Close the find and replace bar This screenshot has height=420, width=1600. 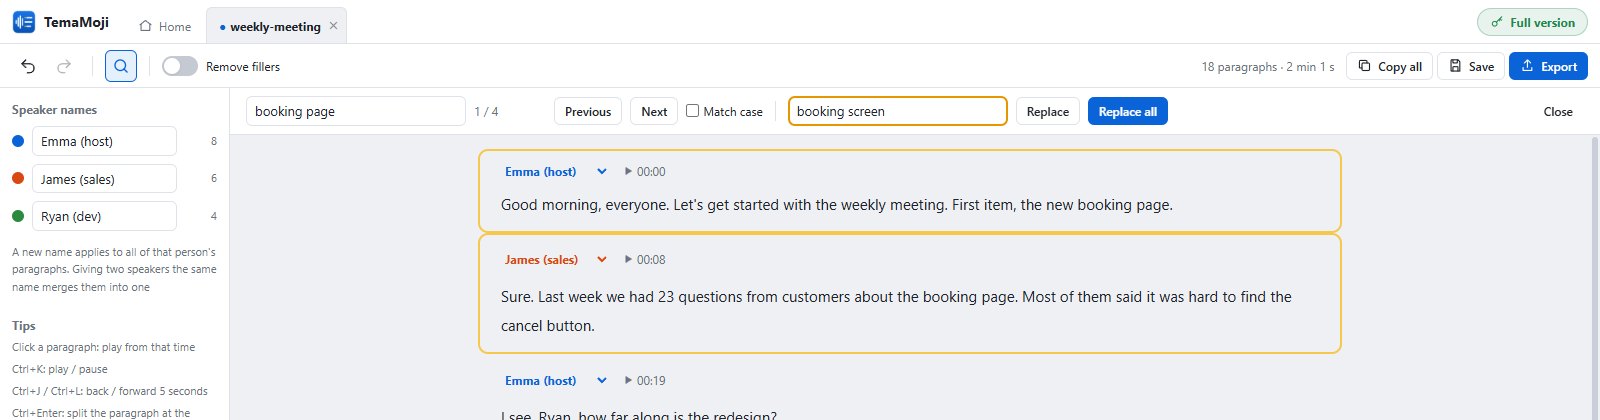pos(1558,111)
